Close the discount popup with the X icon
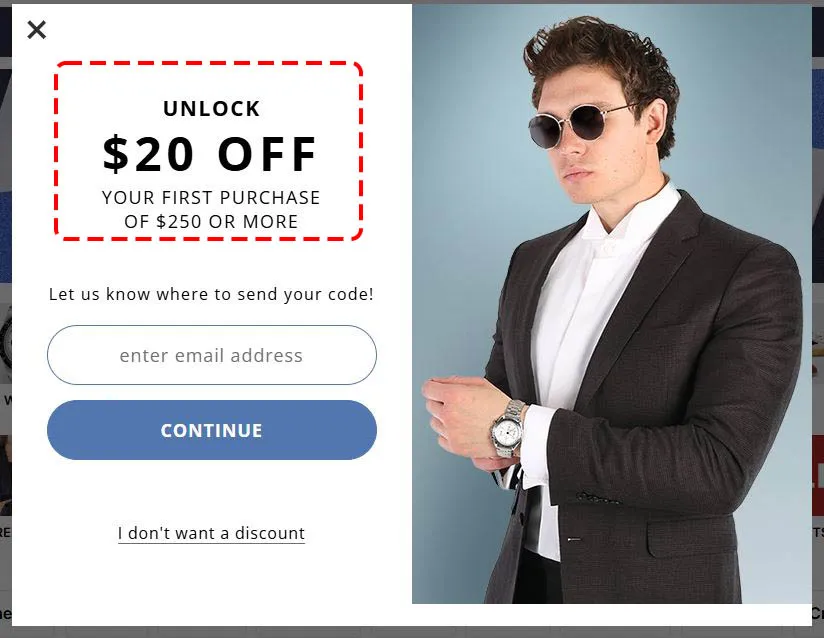The width and height of the screenshot is (824, 638). coord(36,30)
